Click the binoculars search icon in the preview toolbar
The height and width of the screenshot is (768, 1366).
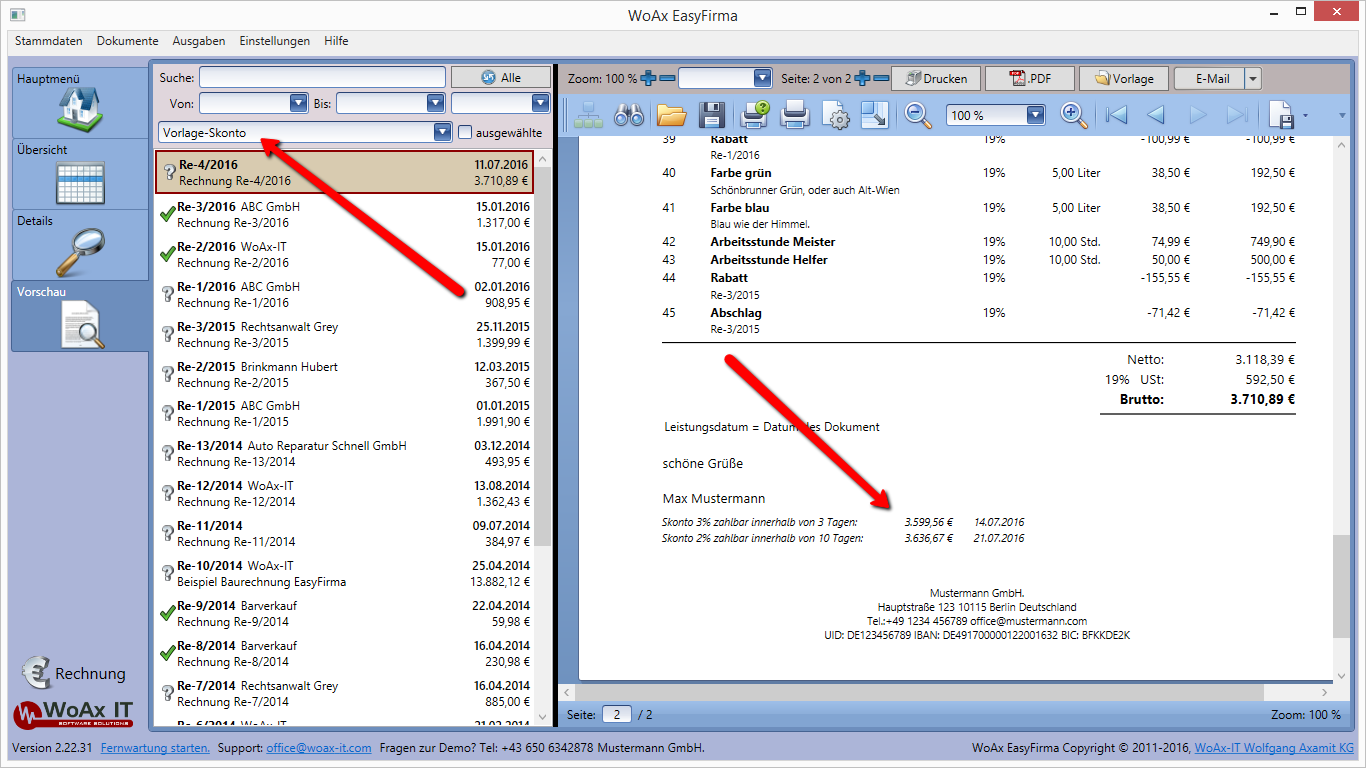coord(629,115)
